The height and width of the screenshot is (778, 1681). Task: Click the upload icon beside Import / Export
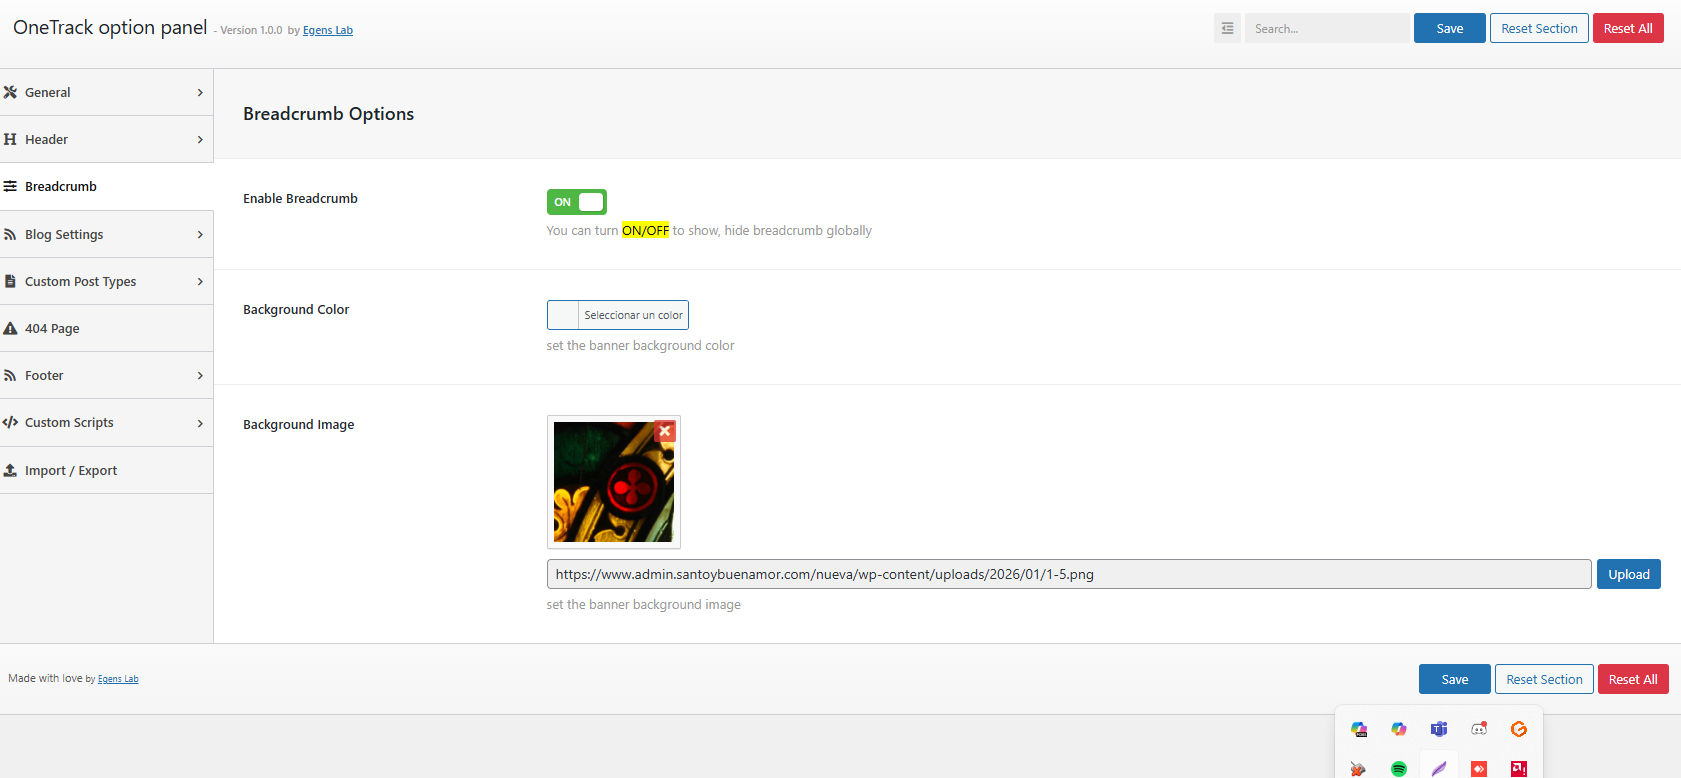coord(11,470)
